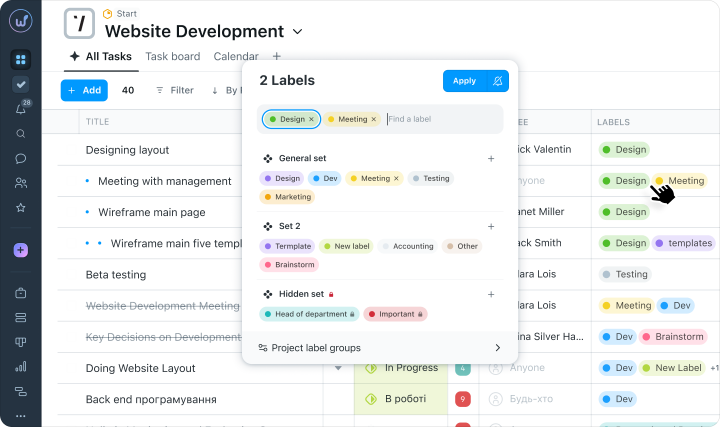This screenshot has height=427, width=720.
Task: Expand Website Development project dropdown
Action: tap(298, 32)
